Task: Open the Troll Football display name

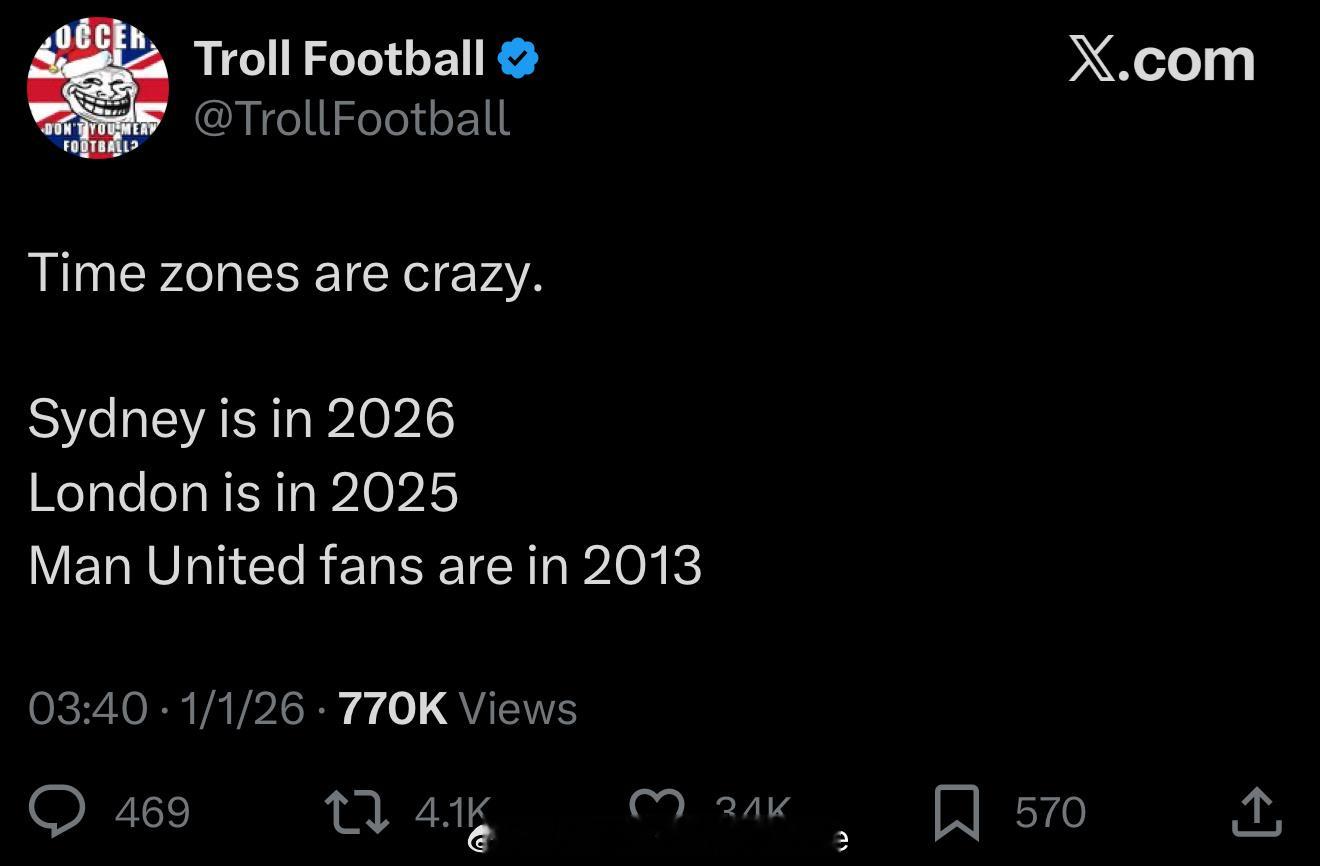Action: click(339, 59)
